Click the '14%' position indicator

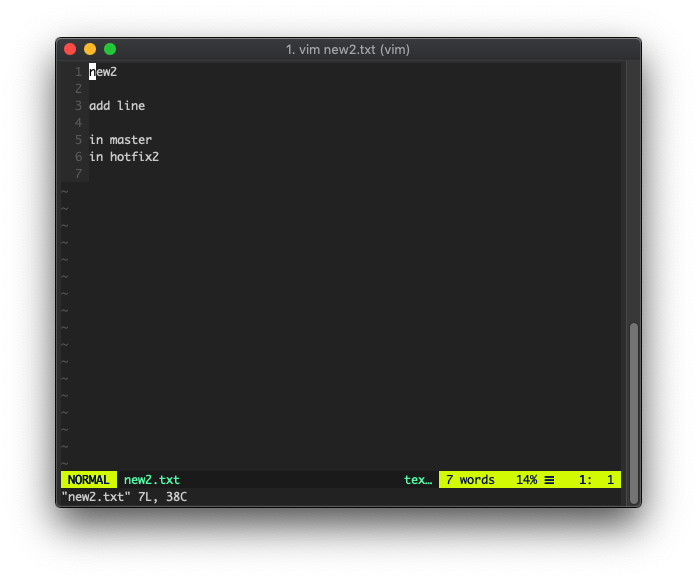(x=526, y=480)
